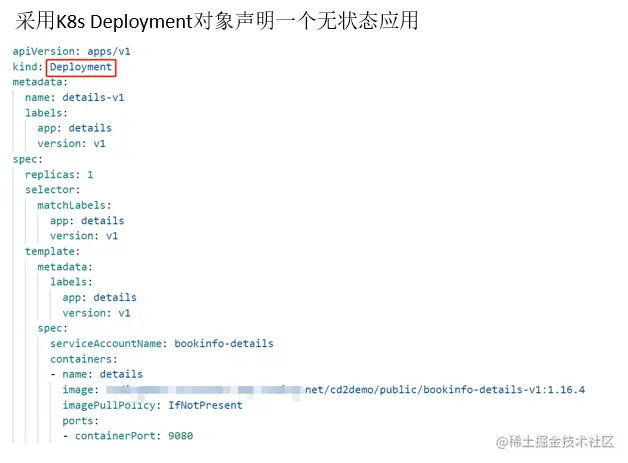Select the 'ports:' key
The image size is (628, 463).
tap(81, 421)
